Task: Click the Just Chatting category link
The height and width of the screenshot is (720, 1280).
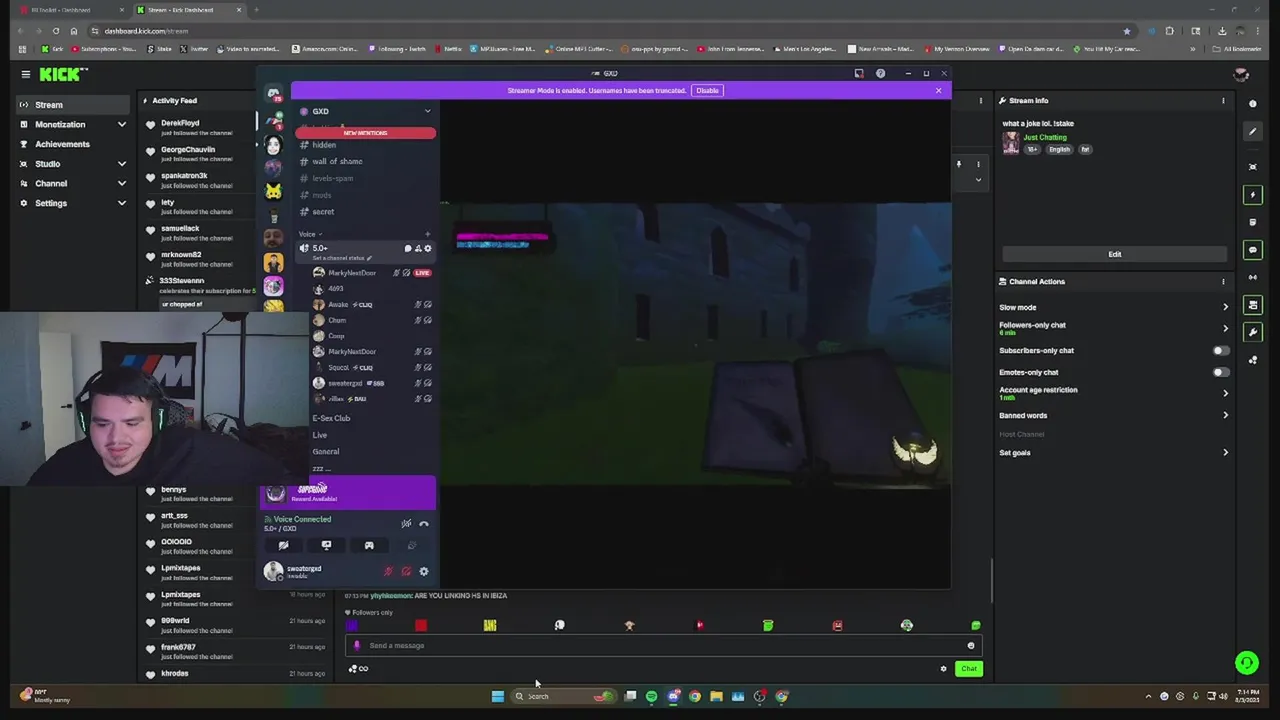Action: (1045, 138)
